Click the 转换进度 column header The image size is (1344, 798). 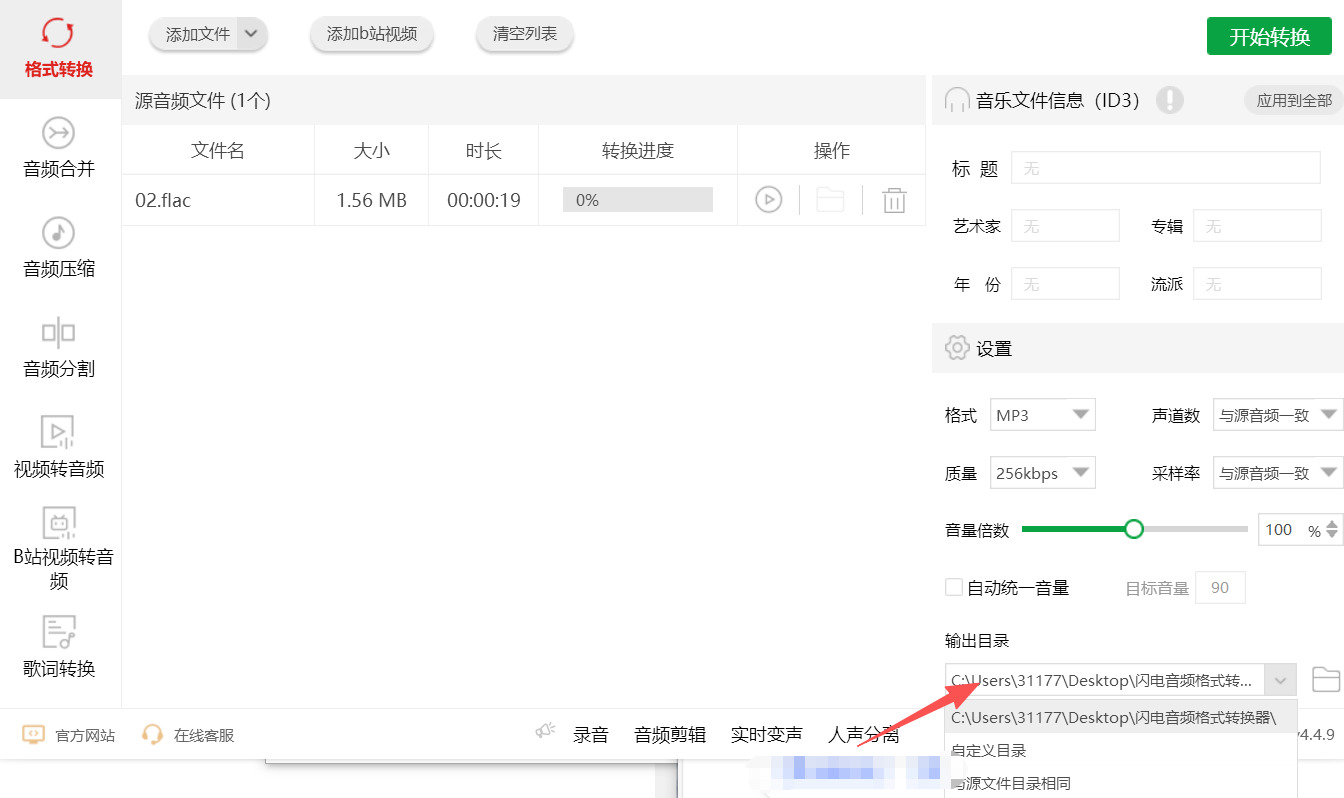[x=638, y=150]
